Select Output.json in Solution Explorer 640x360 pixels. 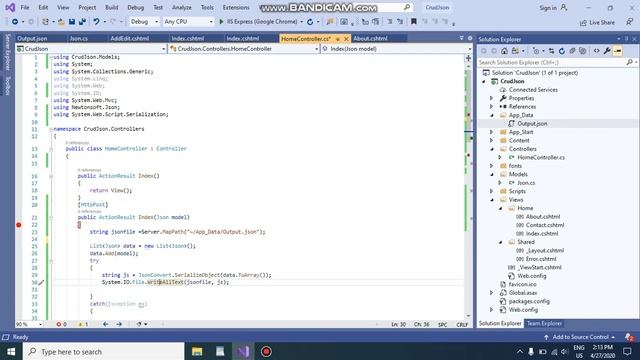click(532, 124)
